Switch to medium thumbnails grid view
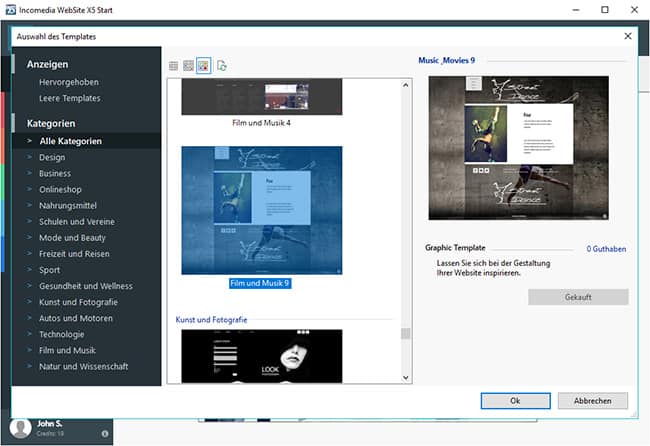 pos(188,65)
